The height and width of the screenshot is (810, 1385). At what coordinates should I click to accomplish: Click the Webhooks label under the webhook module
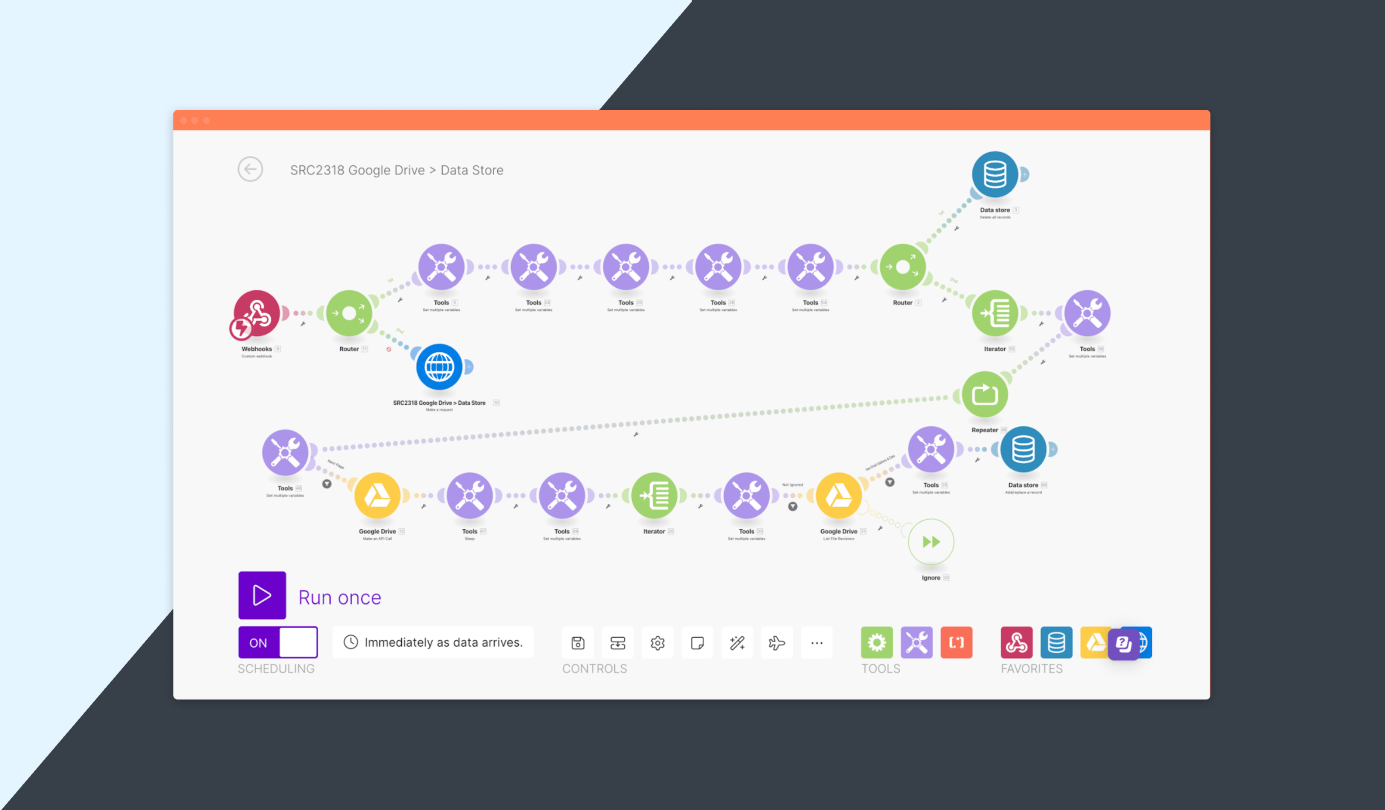coord(257,349)
